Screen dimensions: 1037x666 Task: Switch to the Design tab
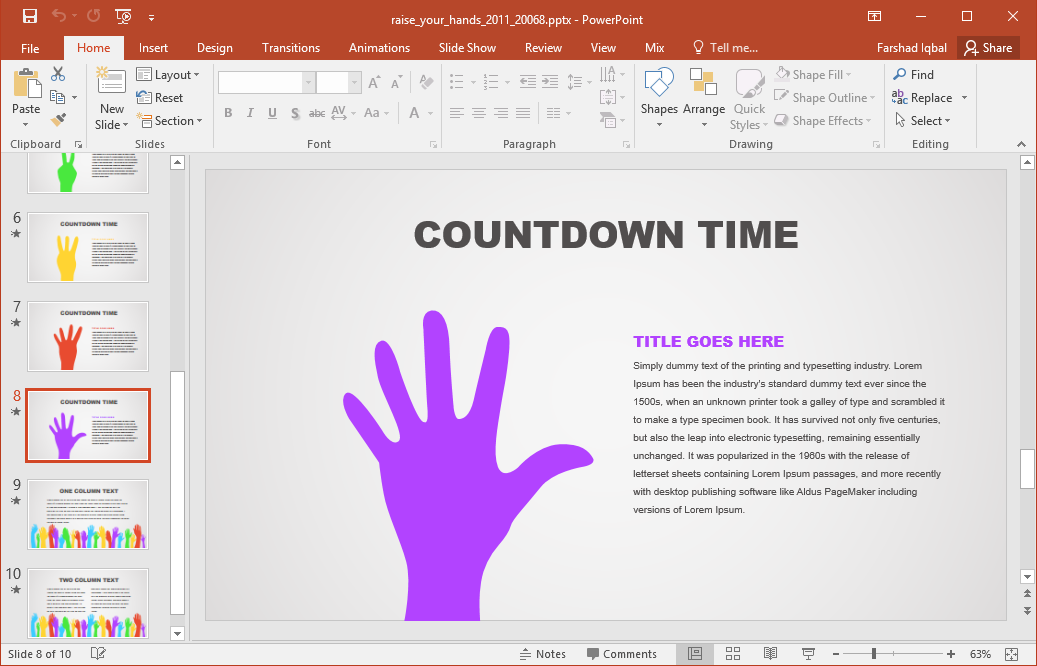tap(214, 48)
